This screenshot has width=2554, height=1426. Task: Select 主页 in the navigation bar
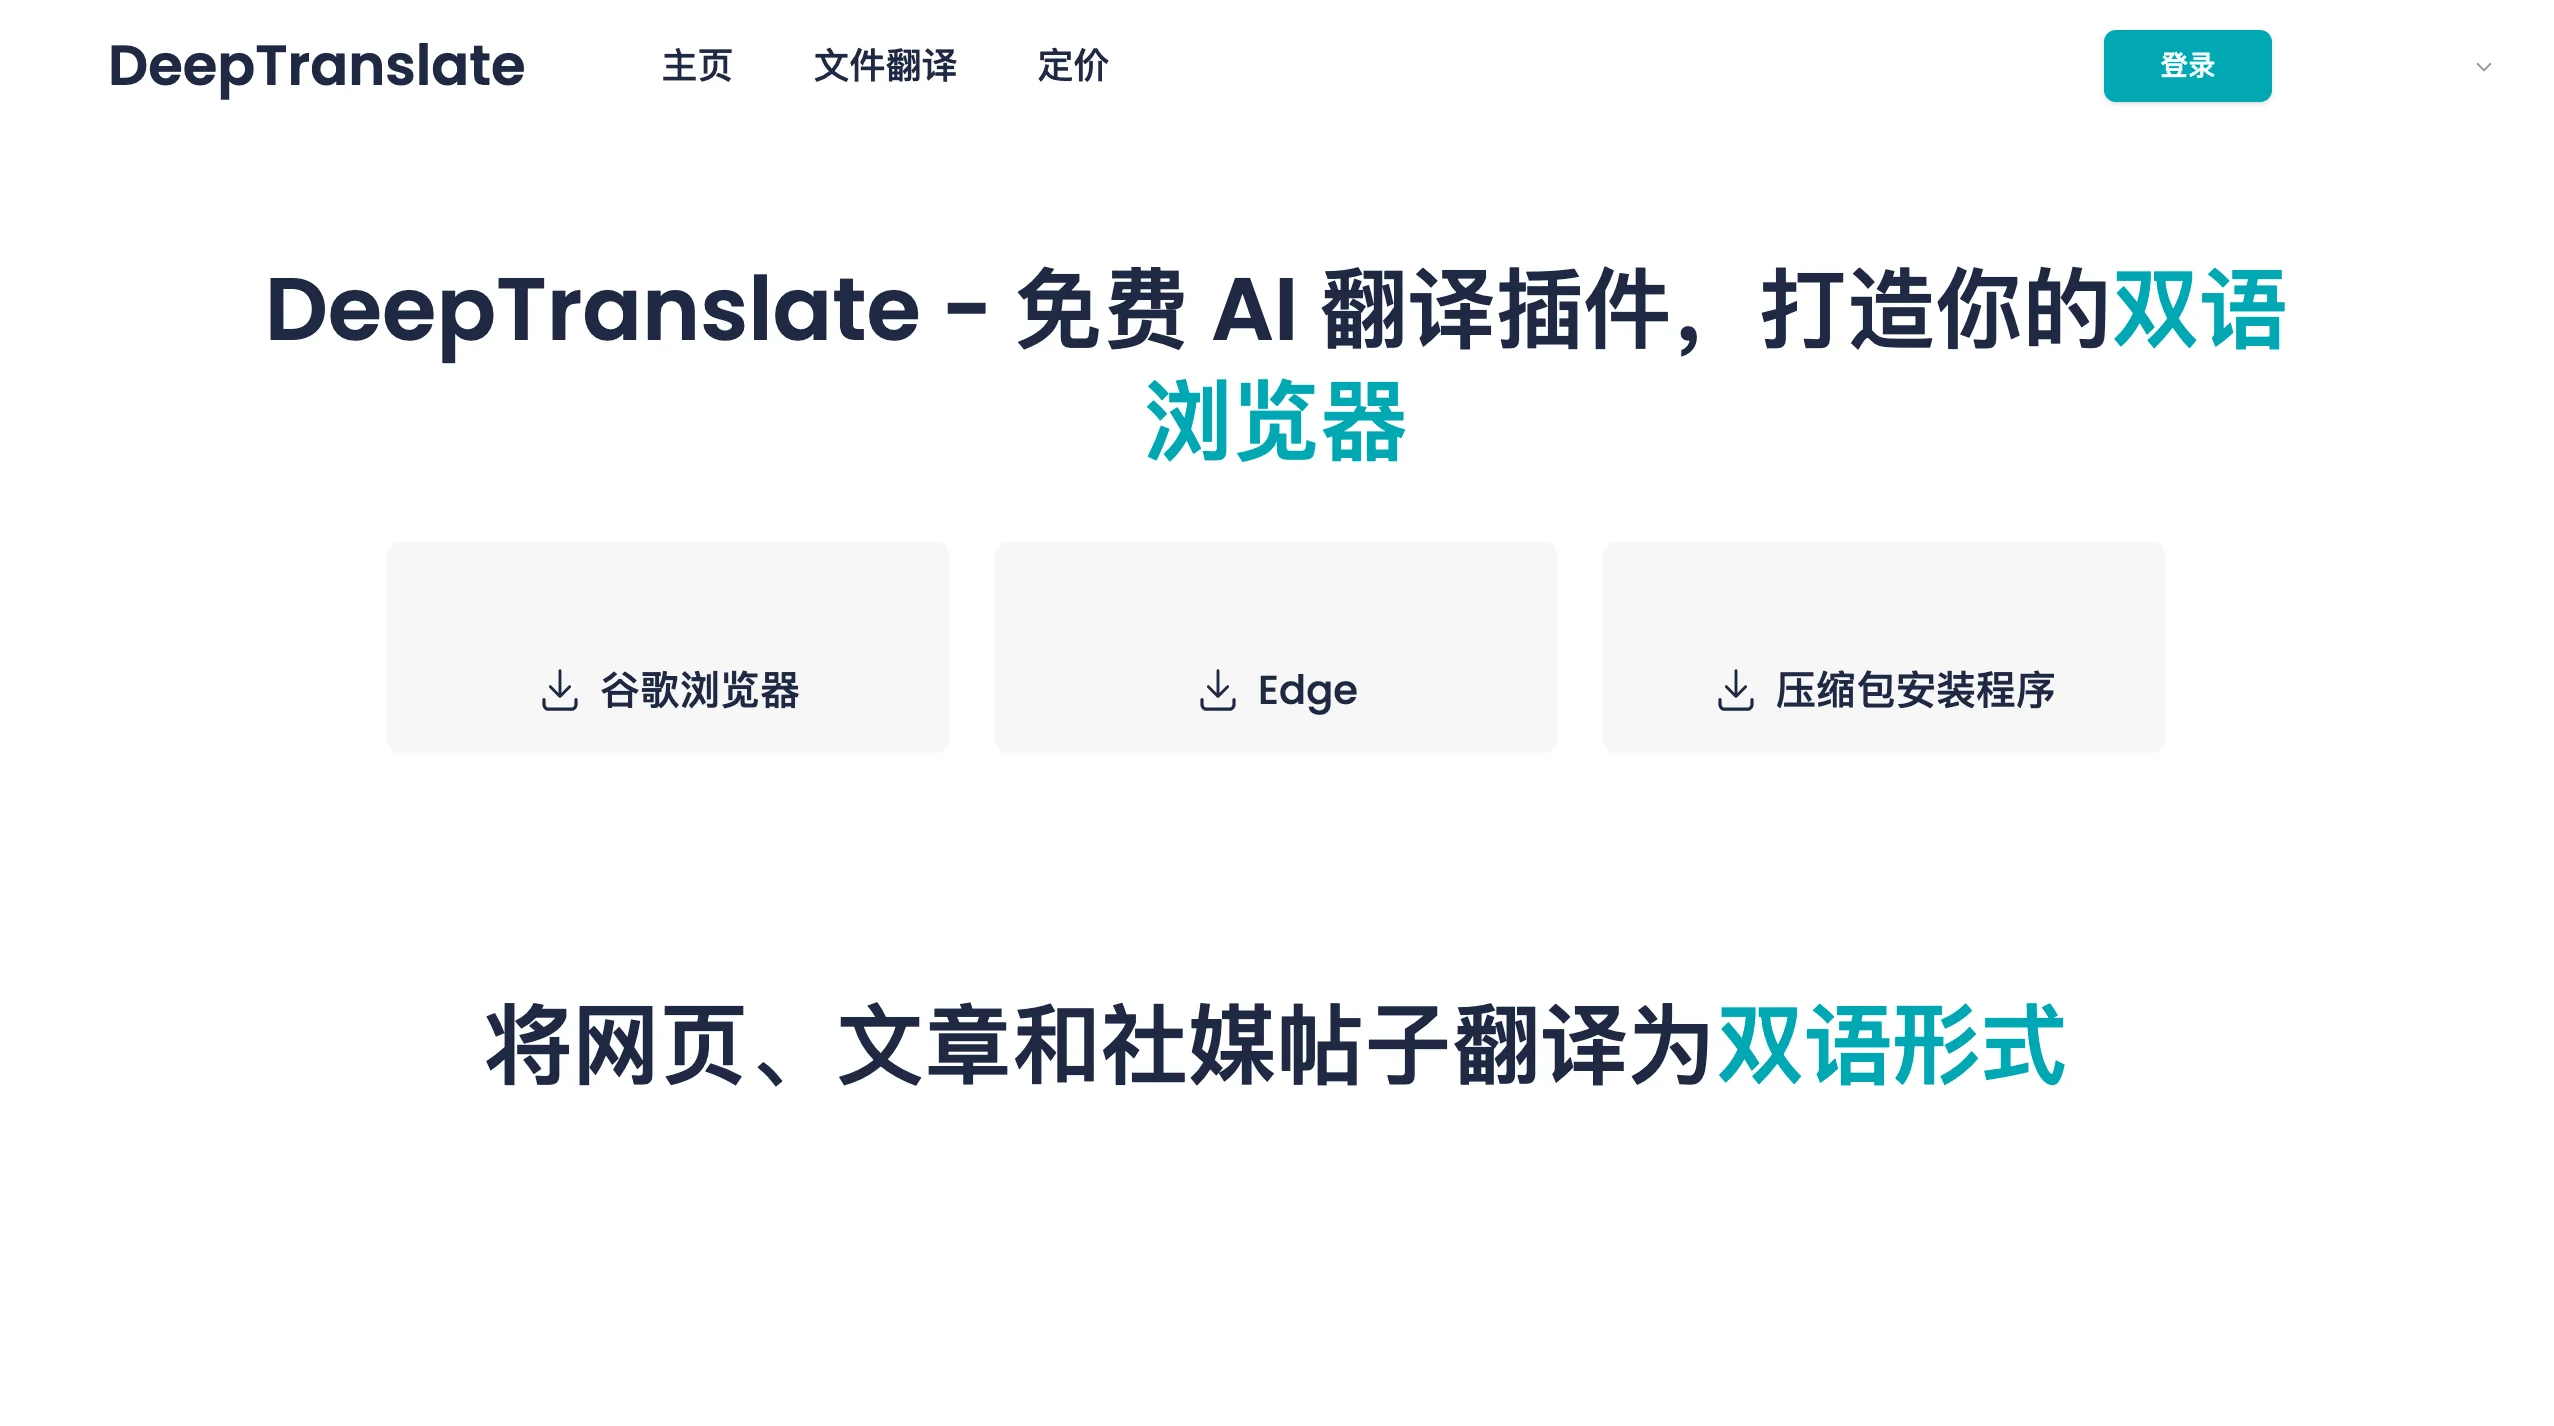click(x=697, y=68)
